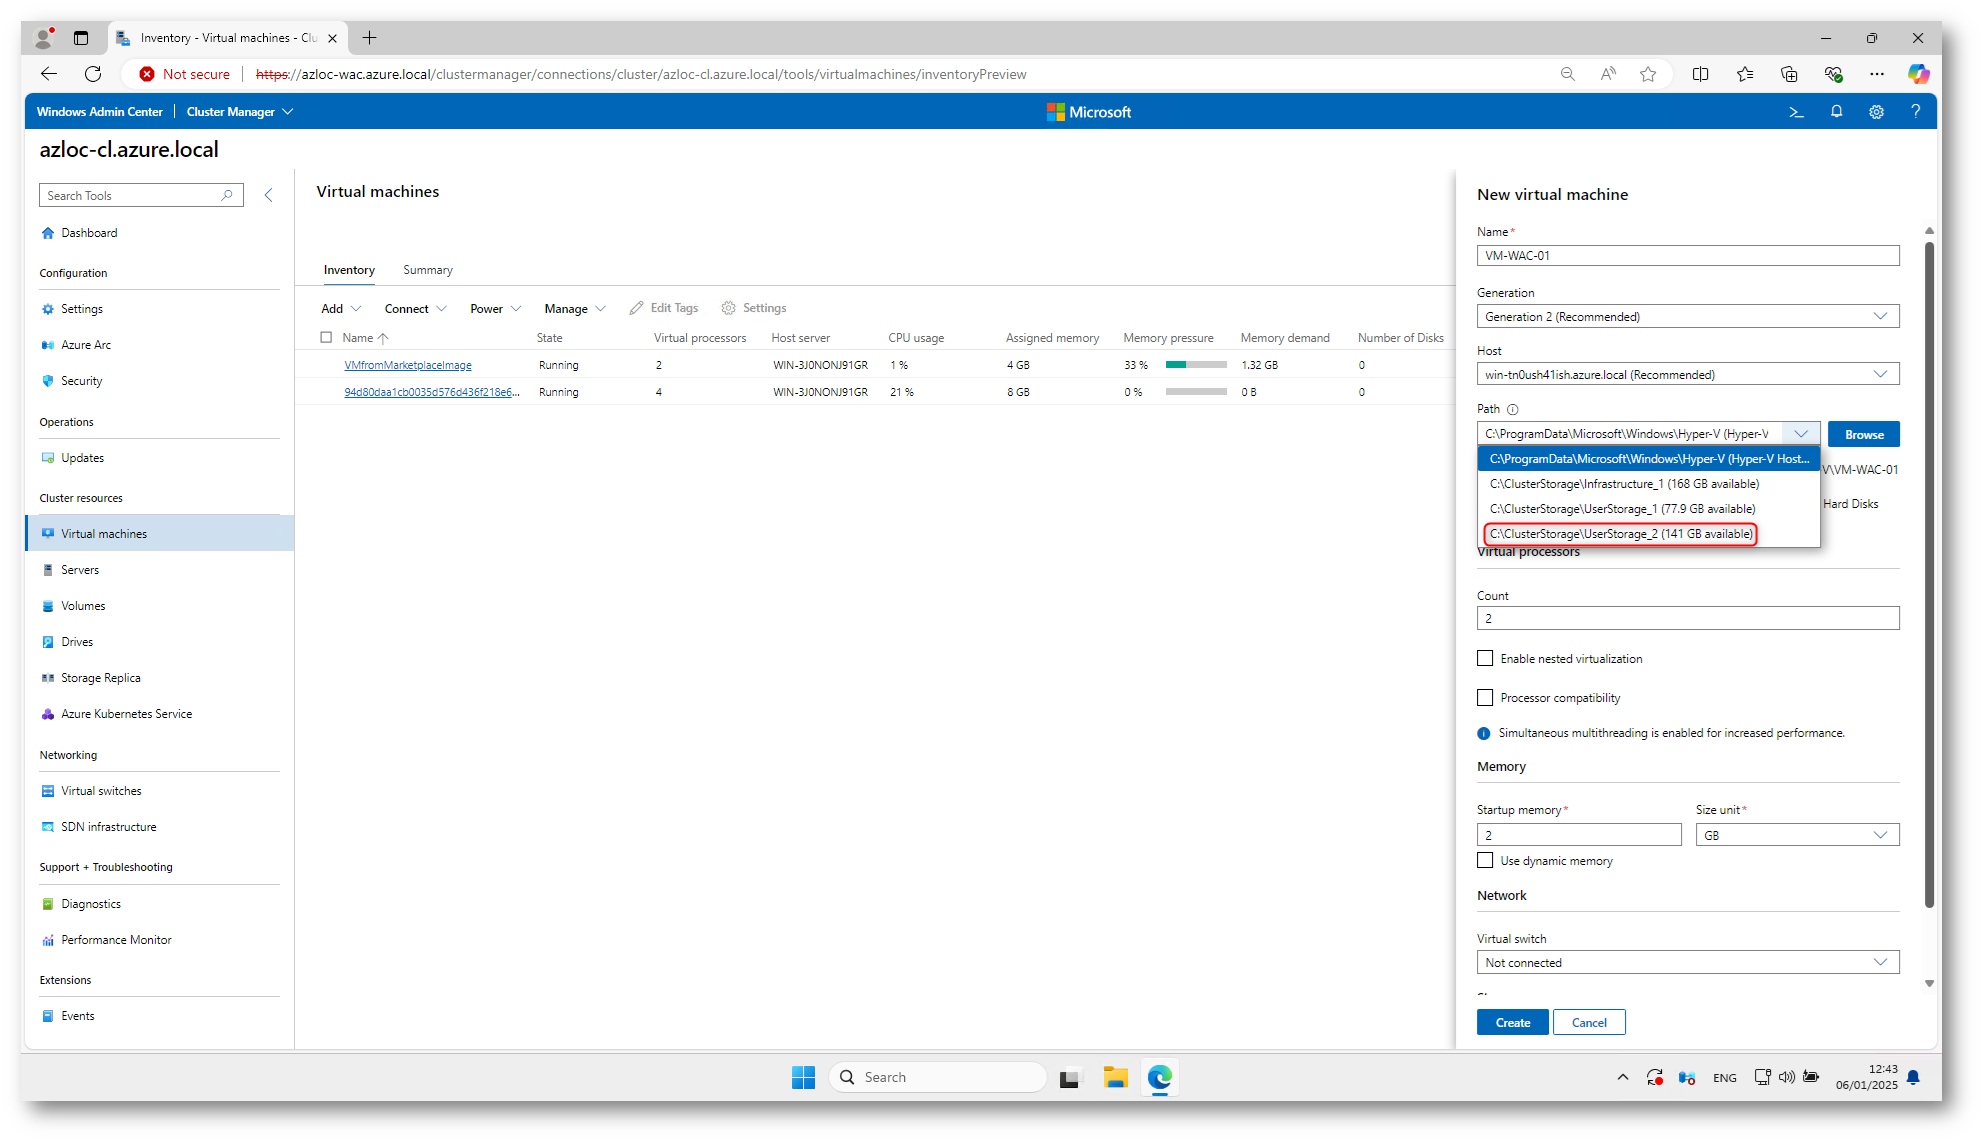The image size is (1984, 1143).
Task: Enable Processor compatibility checkbox
Action: [x=1485, y=697]
